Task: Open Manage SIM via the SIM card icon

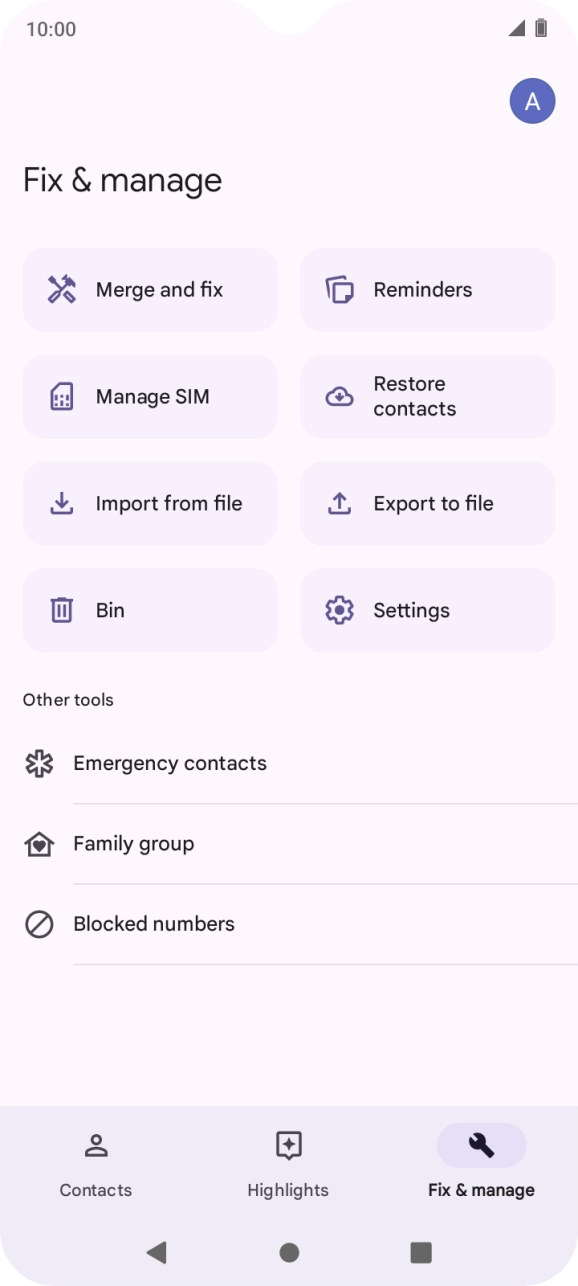Action: pyautogui.click(x=63, y=396)
